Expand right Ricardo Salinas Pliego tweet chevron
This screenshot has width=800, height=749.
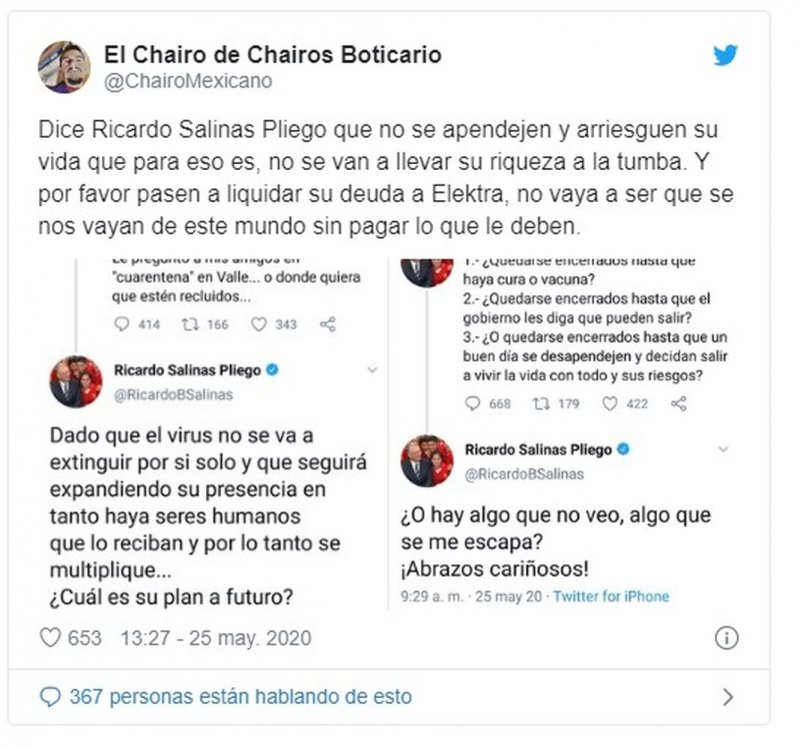tap(723, 449)
